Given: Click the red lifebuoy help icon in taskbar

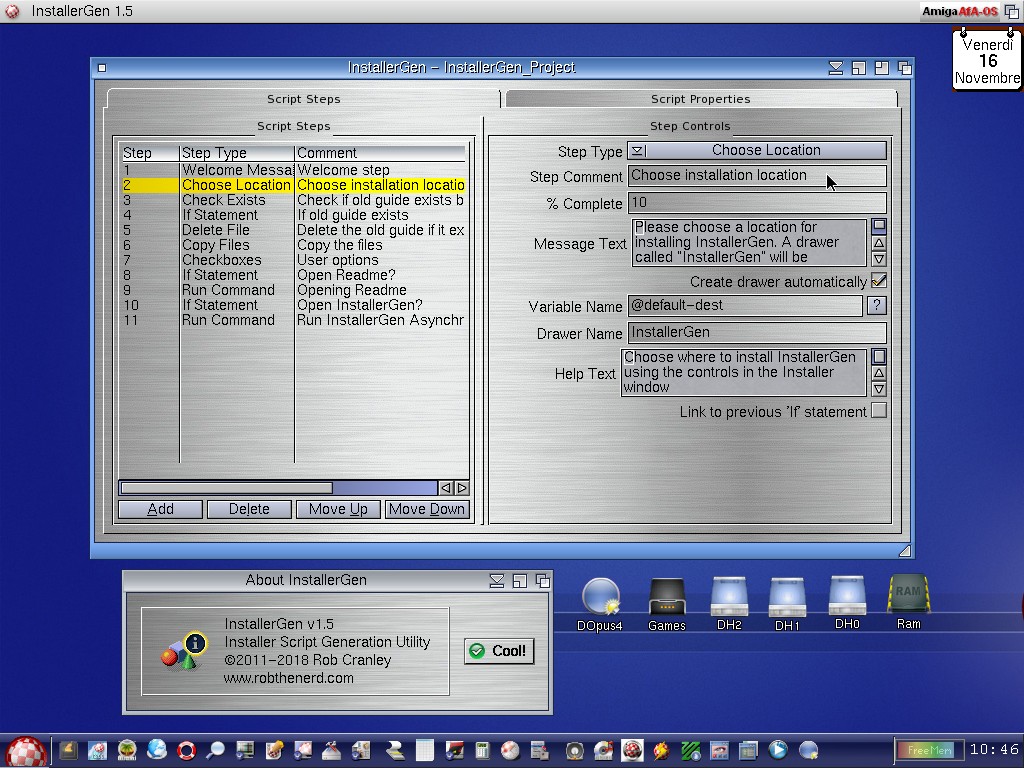Looking at the screenshot, I should click(x=186, y=750).
